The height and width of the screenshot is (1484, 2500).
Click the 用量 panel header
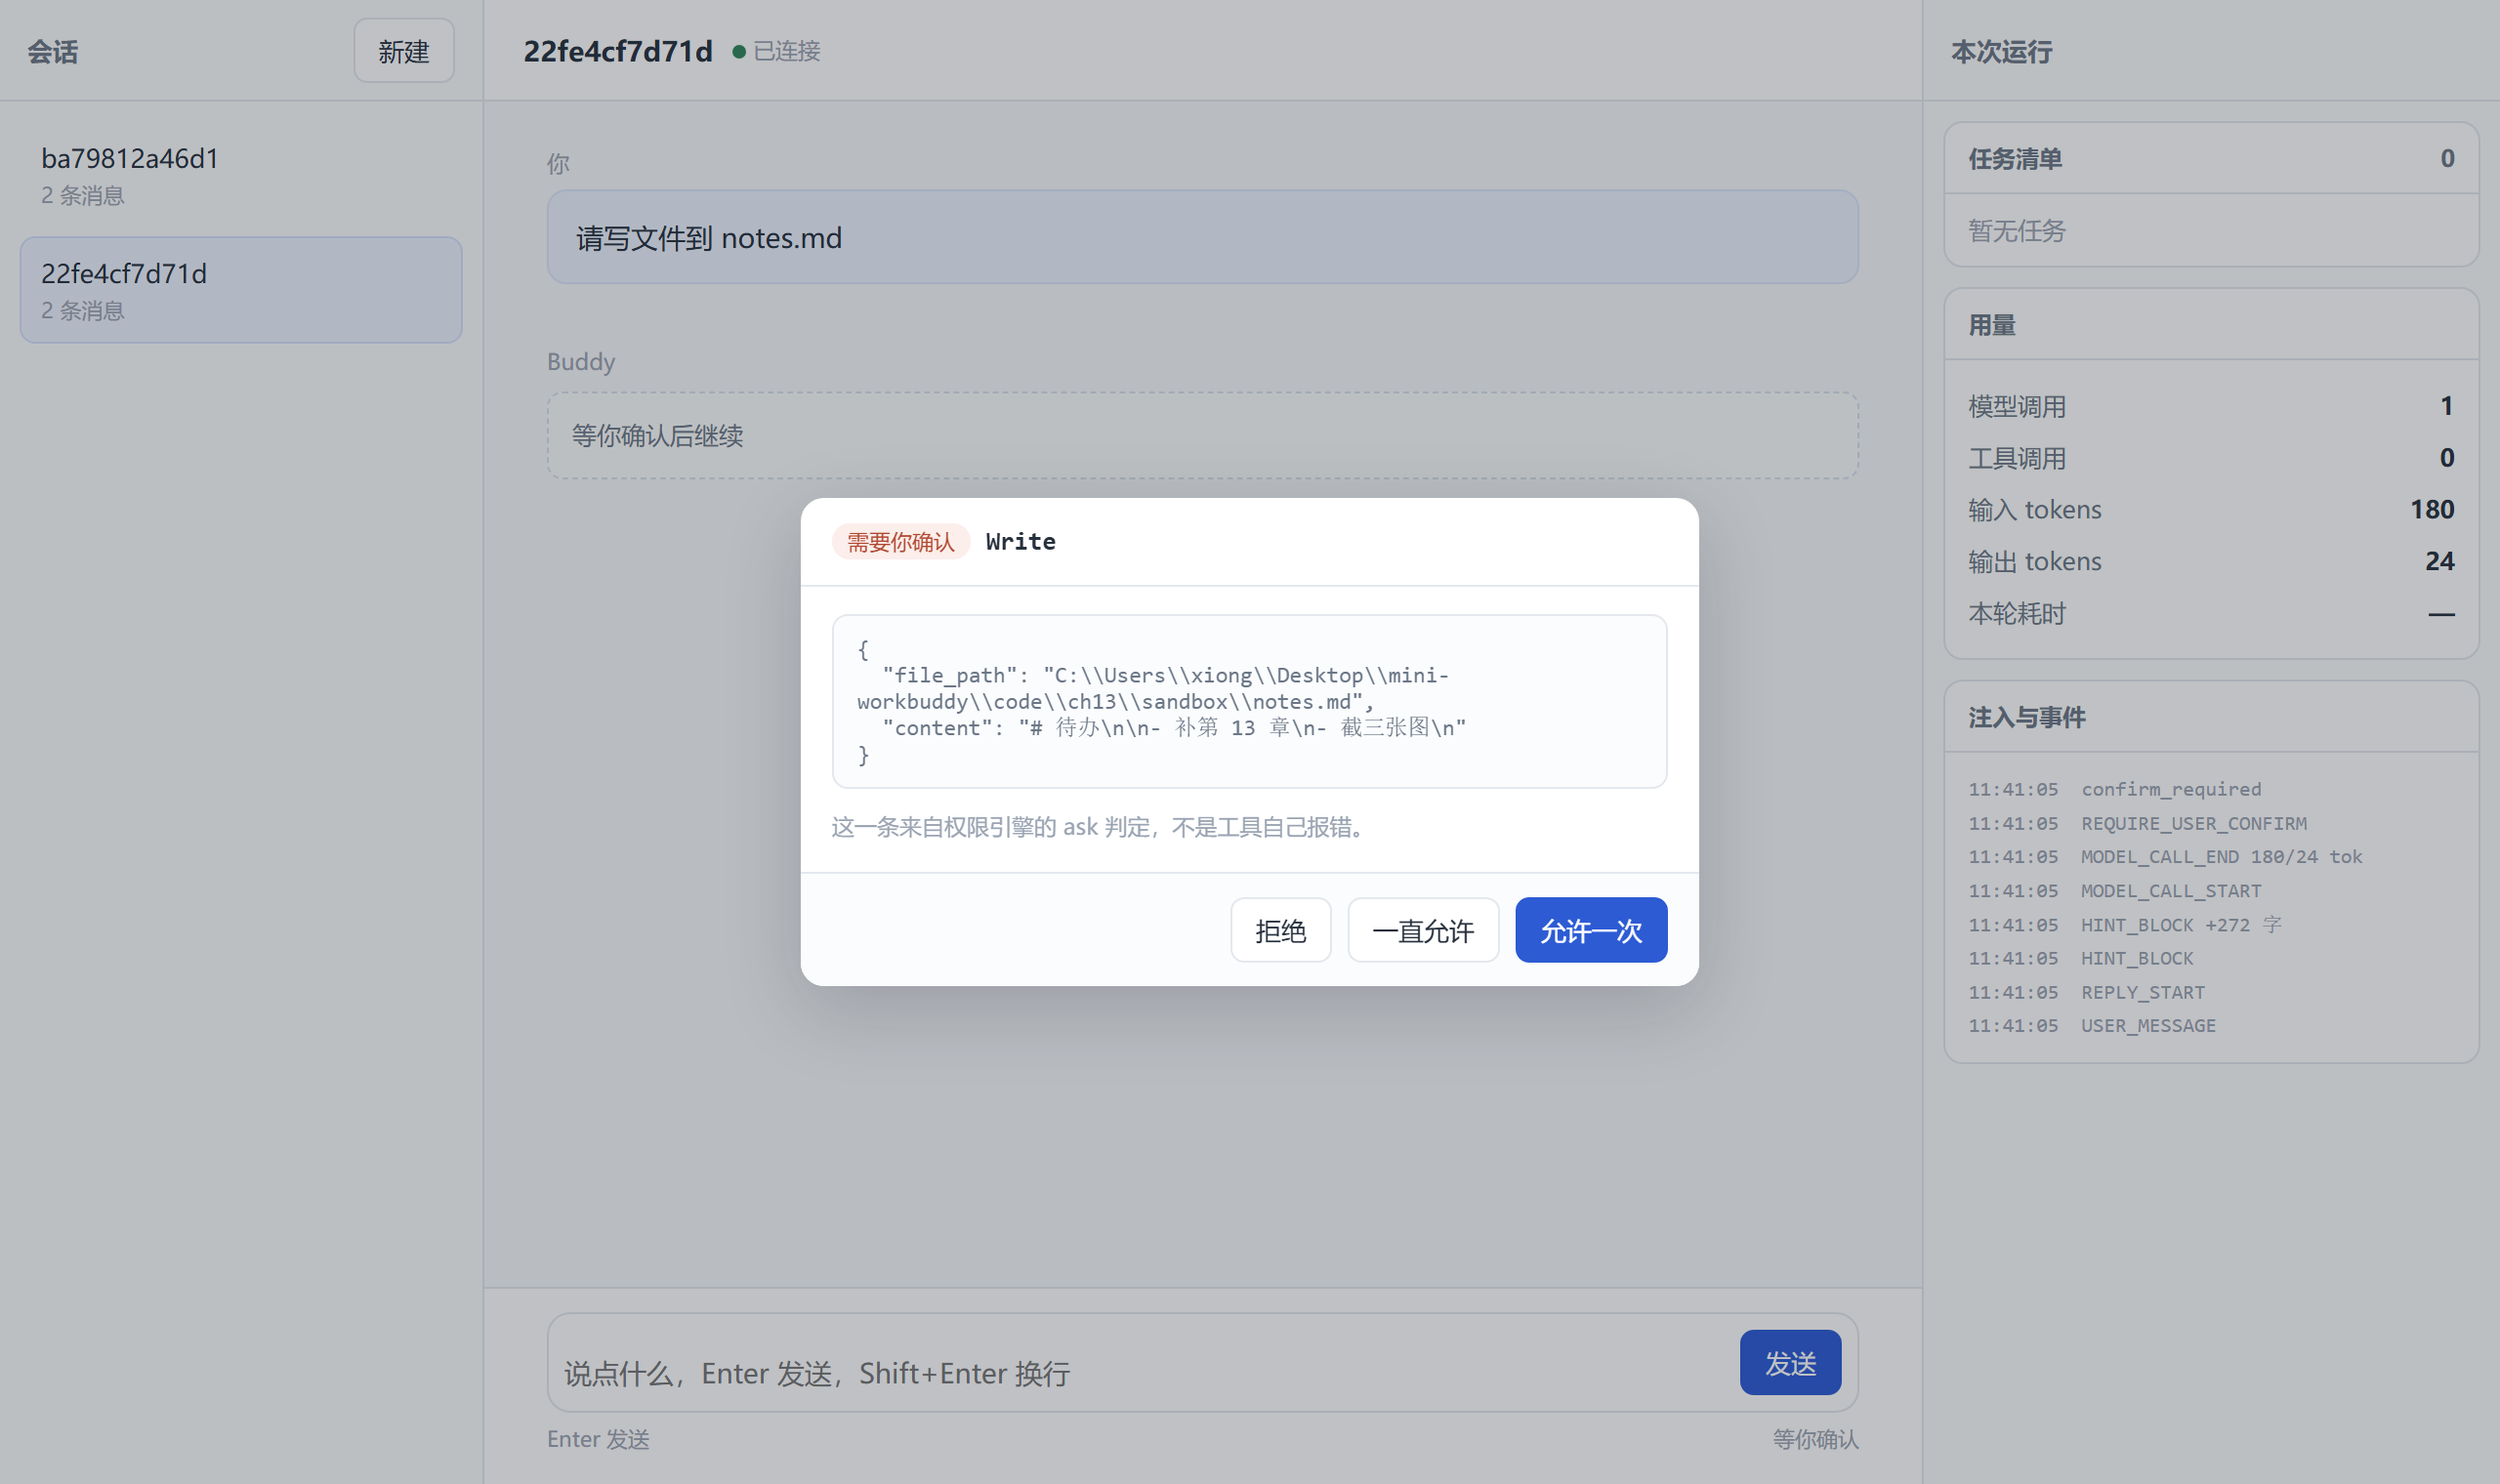point(2211,325)
